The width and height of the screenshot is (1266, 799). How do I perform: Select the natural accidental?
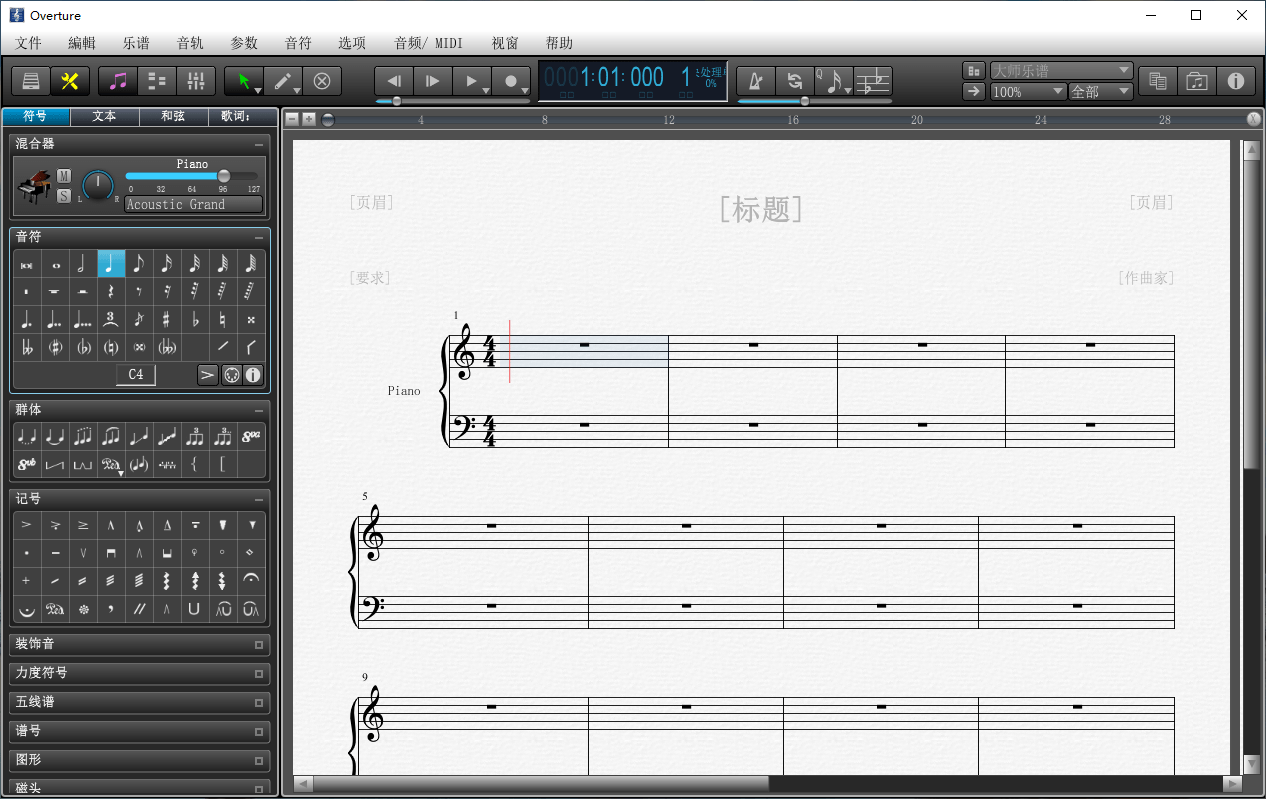coord(222,320)
